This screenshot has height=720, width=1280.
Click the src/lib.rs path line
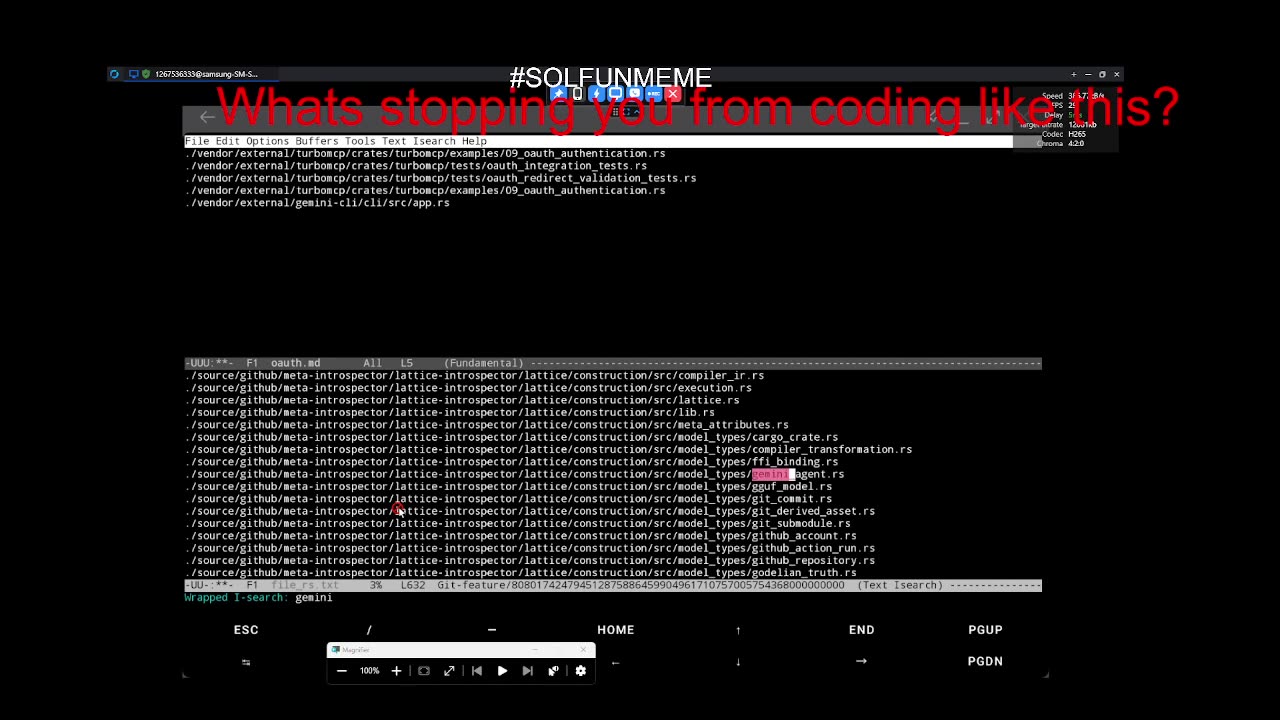click(x=450, y=412)
